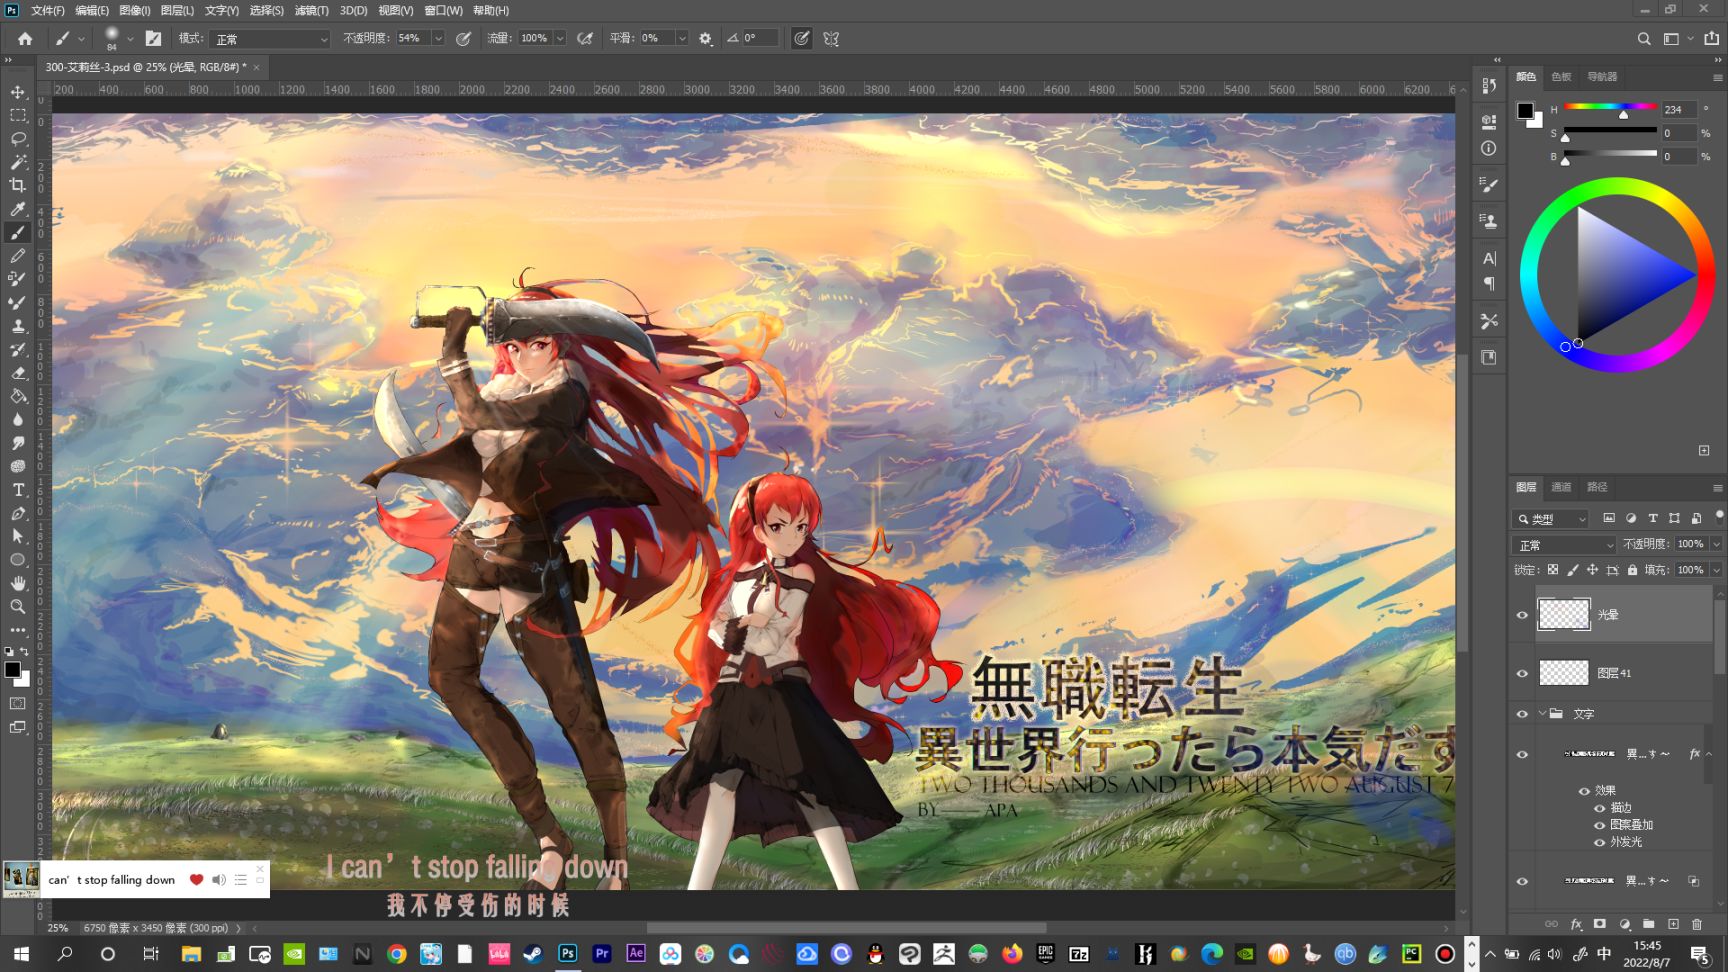Switch to the 导航器 tab
This screenshot has height=972, width=1728.
point(1602,77)
